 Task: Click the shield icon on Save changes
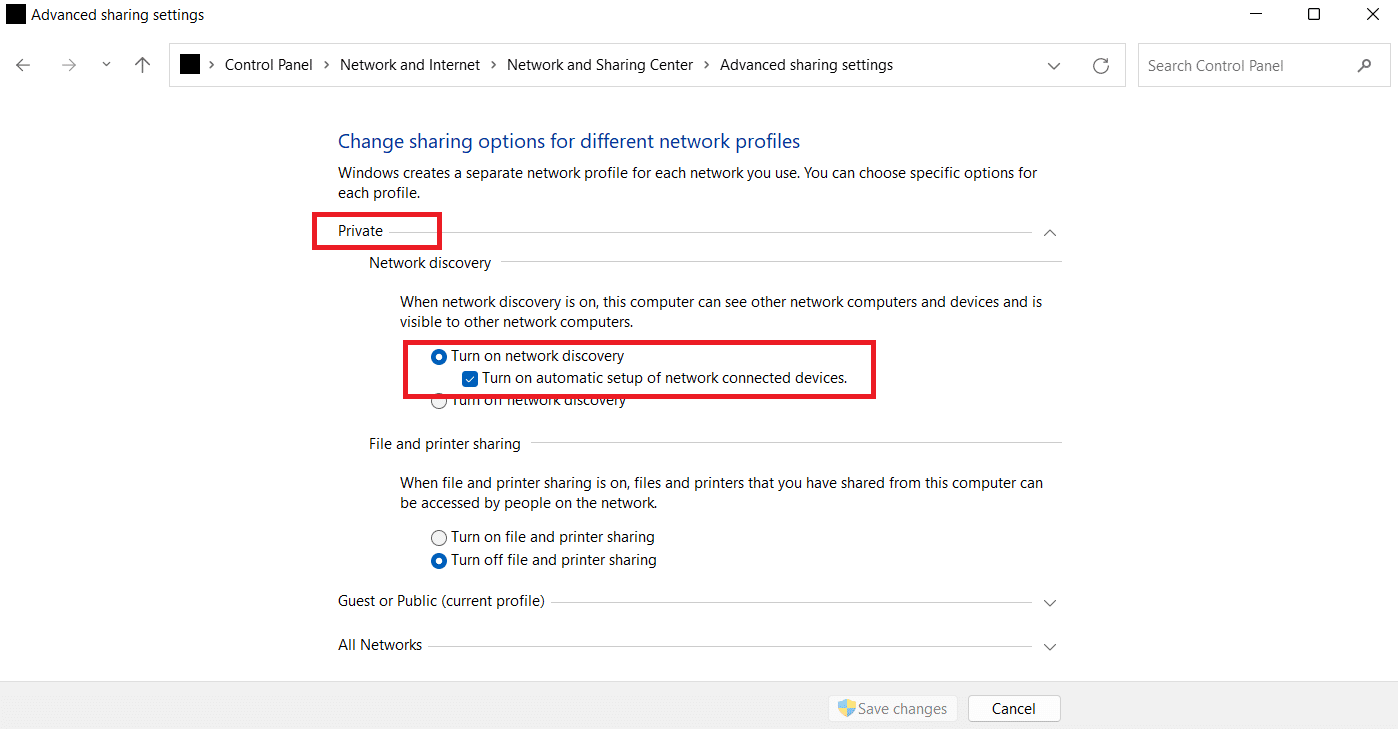845,708
